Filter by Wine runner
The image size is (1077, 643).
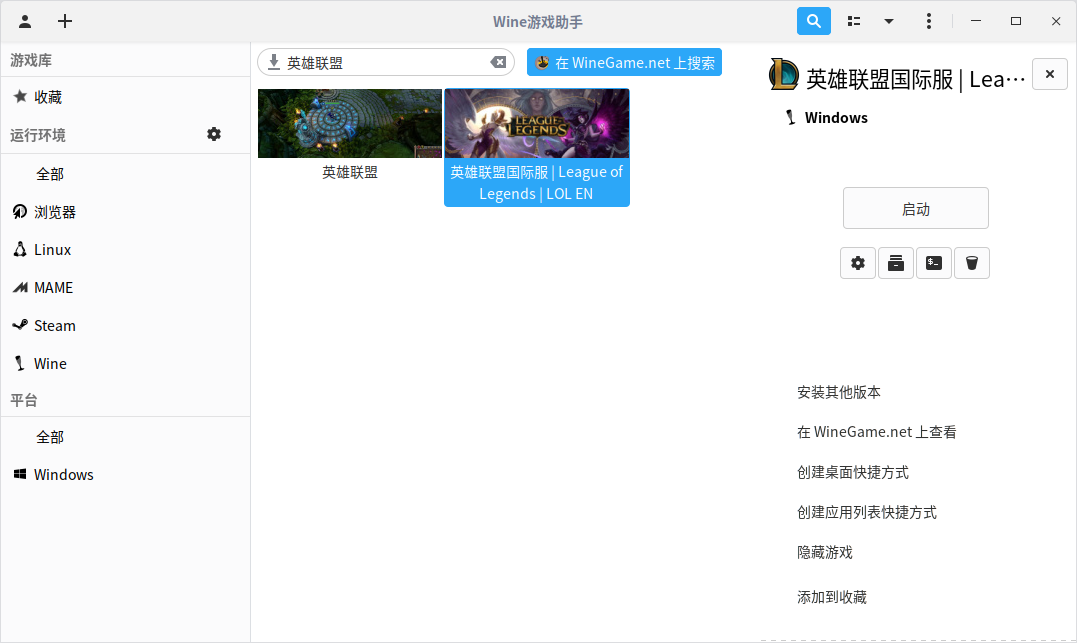click(125, 363)
